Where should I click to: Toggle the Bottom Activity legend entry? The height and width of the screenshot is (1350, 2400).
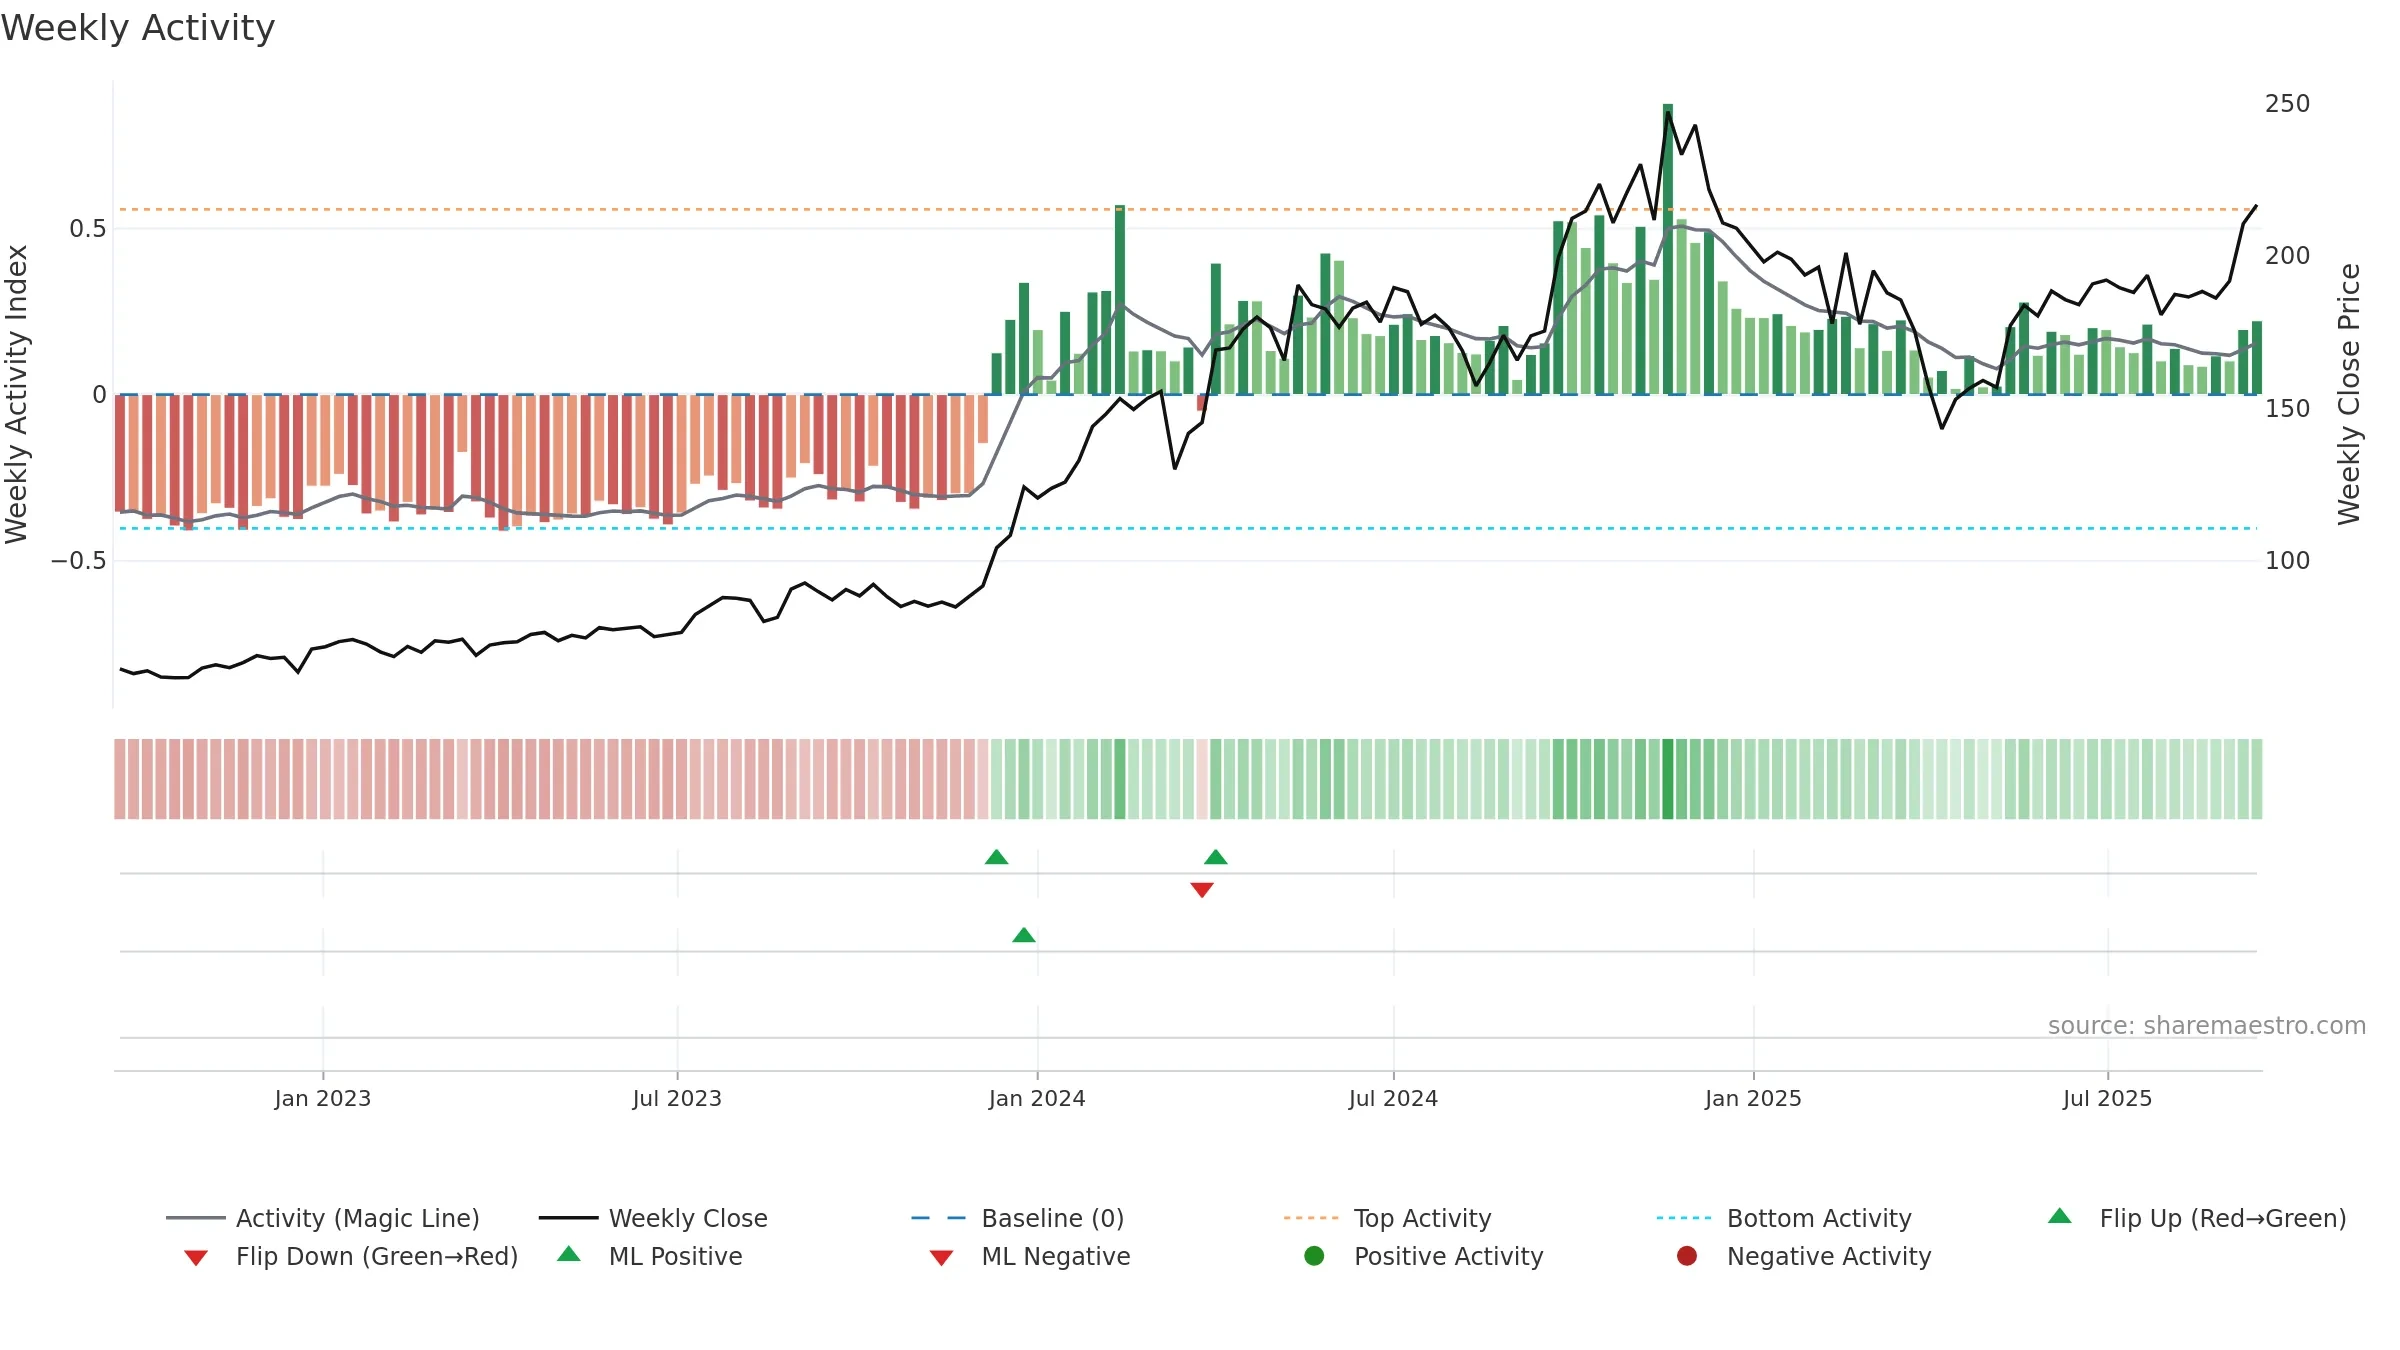click(x=1784, y=1218)
